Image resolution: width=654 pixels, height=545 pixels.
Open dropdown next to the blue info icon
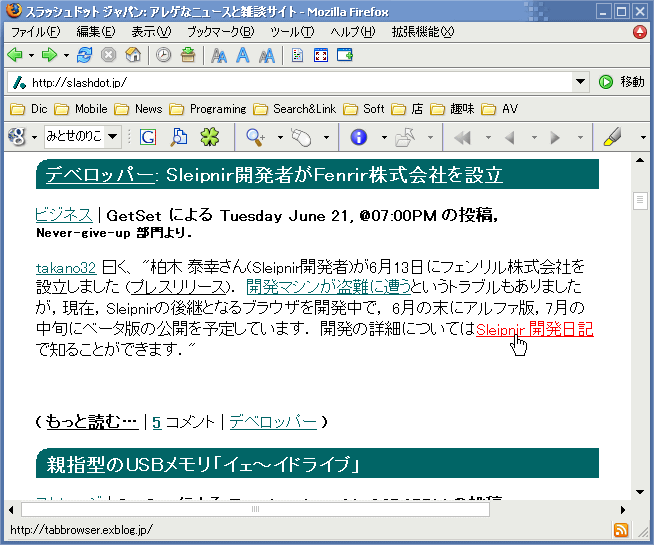384,137
